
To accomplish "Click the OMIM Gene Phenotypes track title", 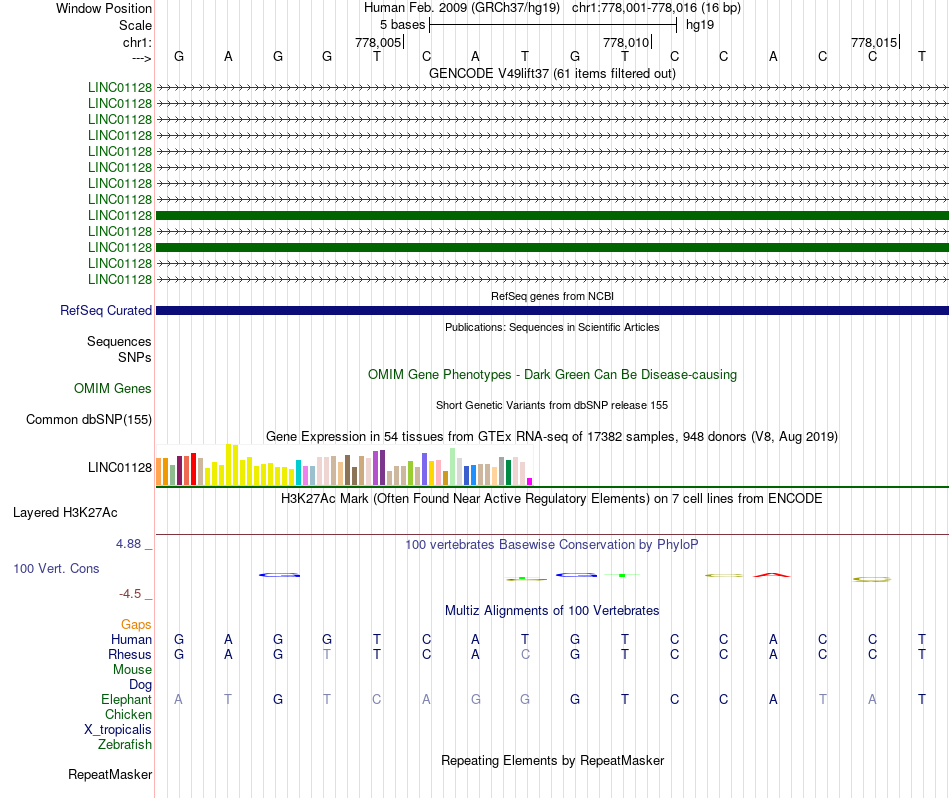I will [x=552, y=374].
